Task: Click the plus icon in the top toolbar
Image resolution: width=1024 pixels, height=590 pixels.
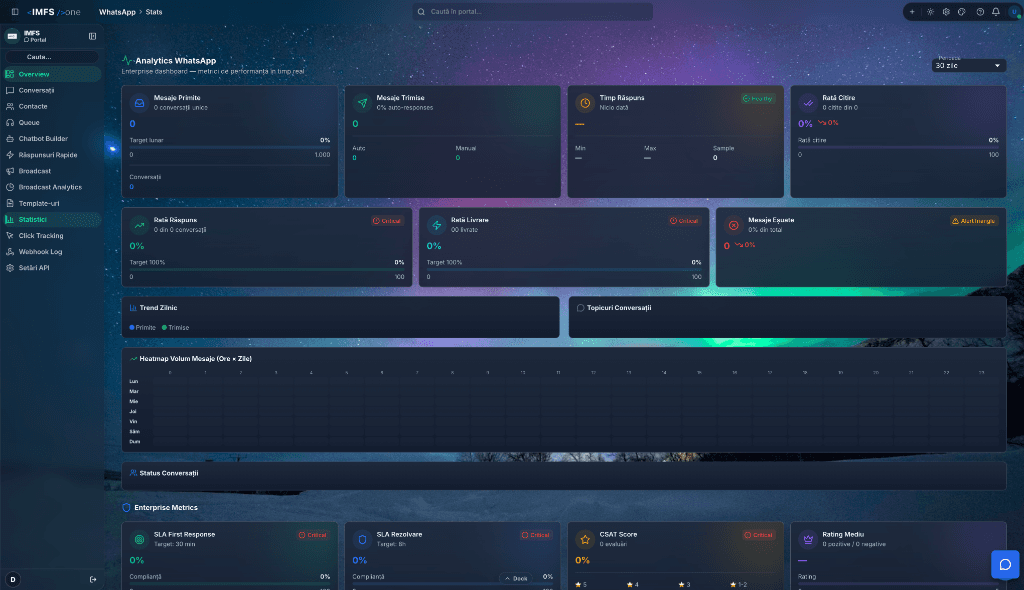Action: pyautogui.click(x=912, y=12)
